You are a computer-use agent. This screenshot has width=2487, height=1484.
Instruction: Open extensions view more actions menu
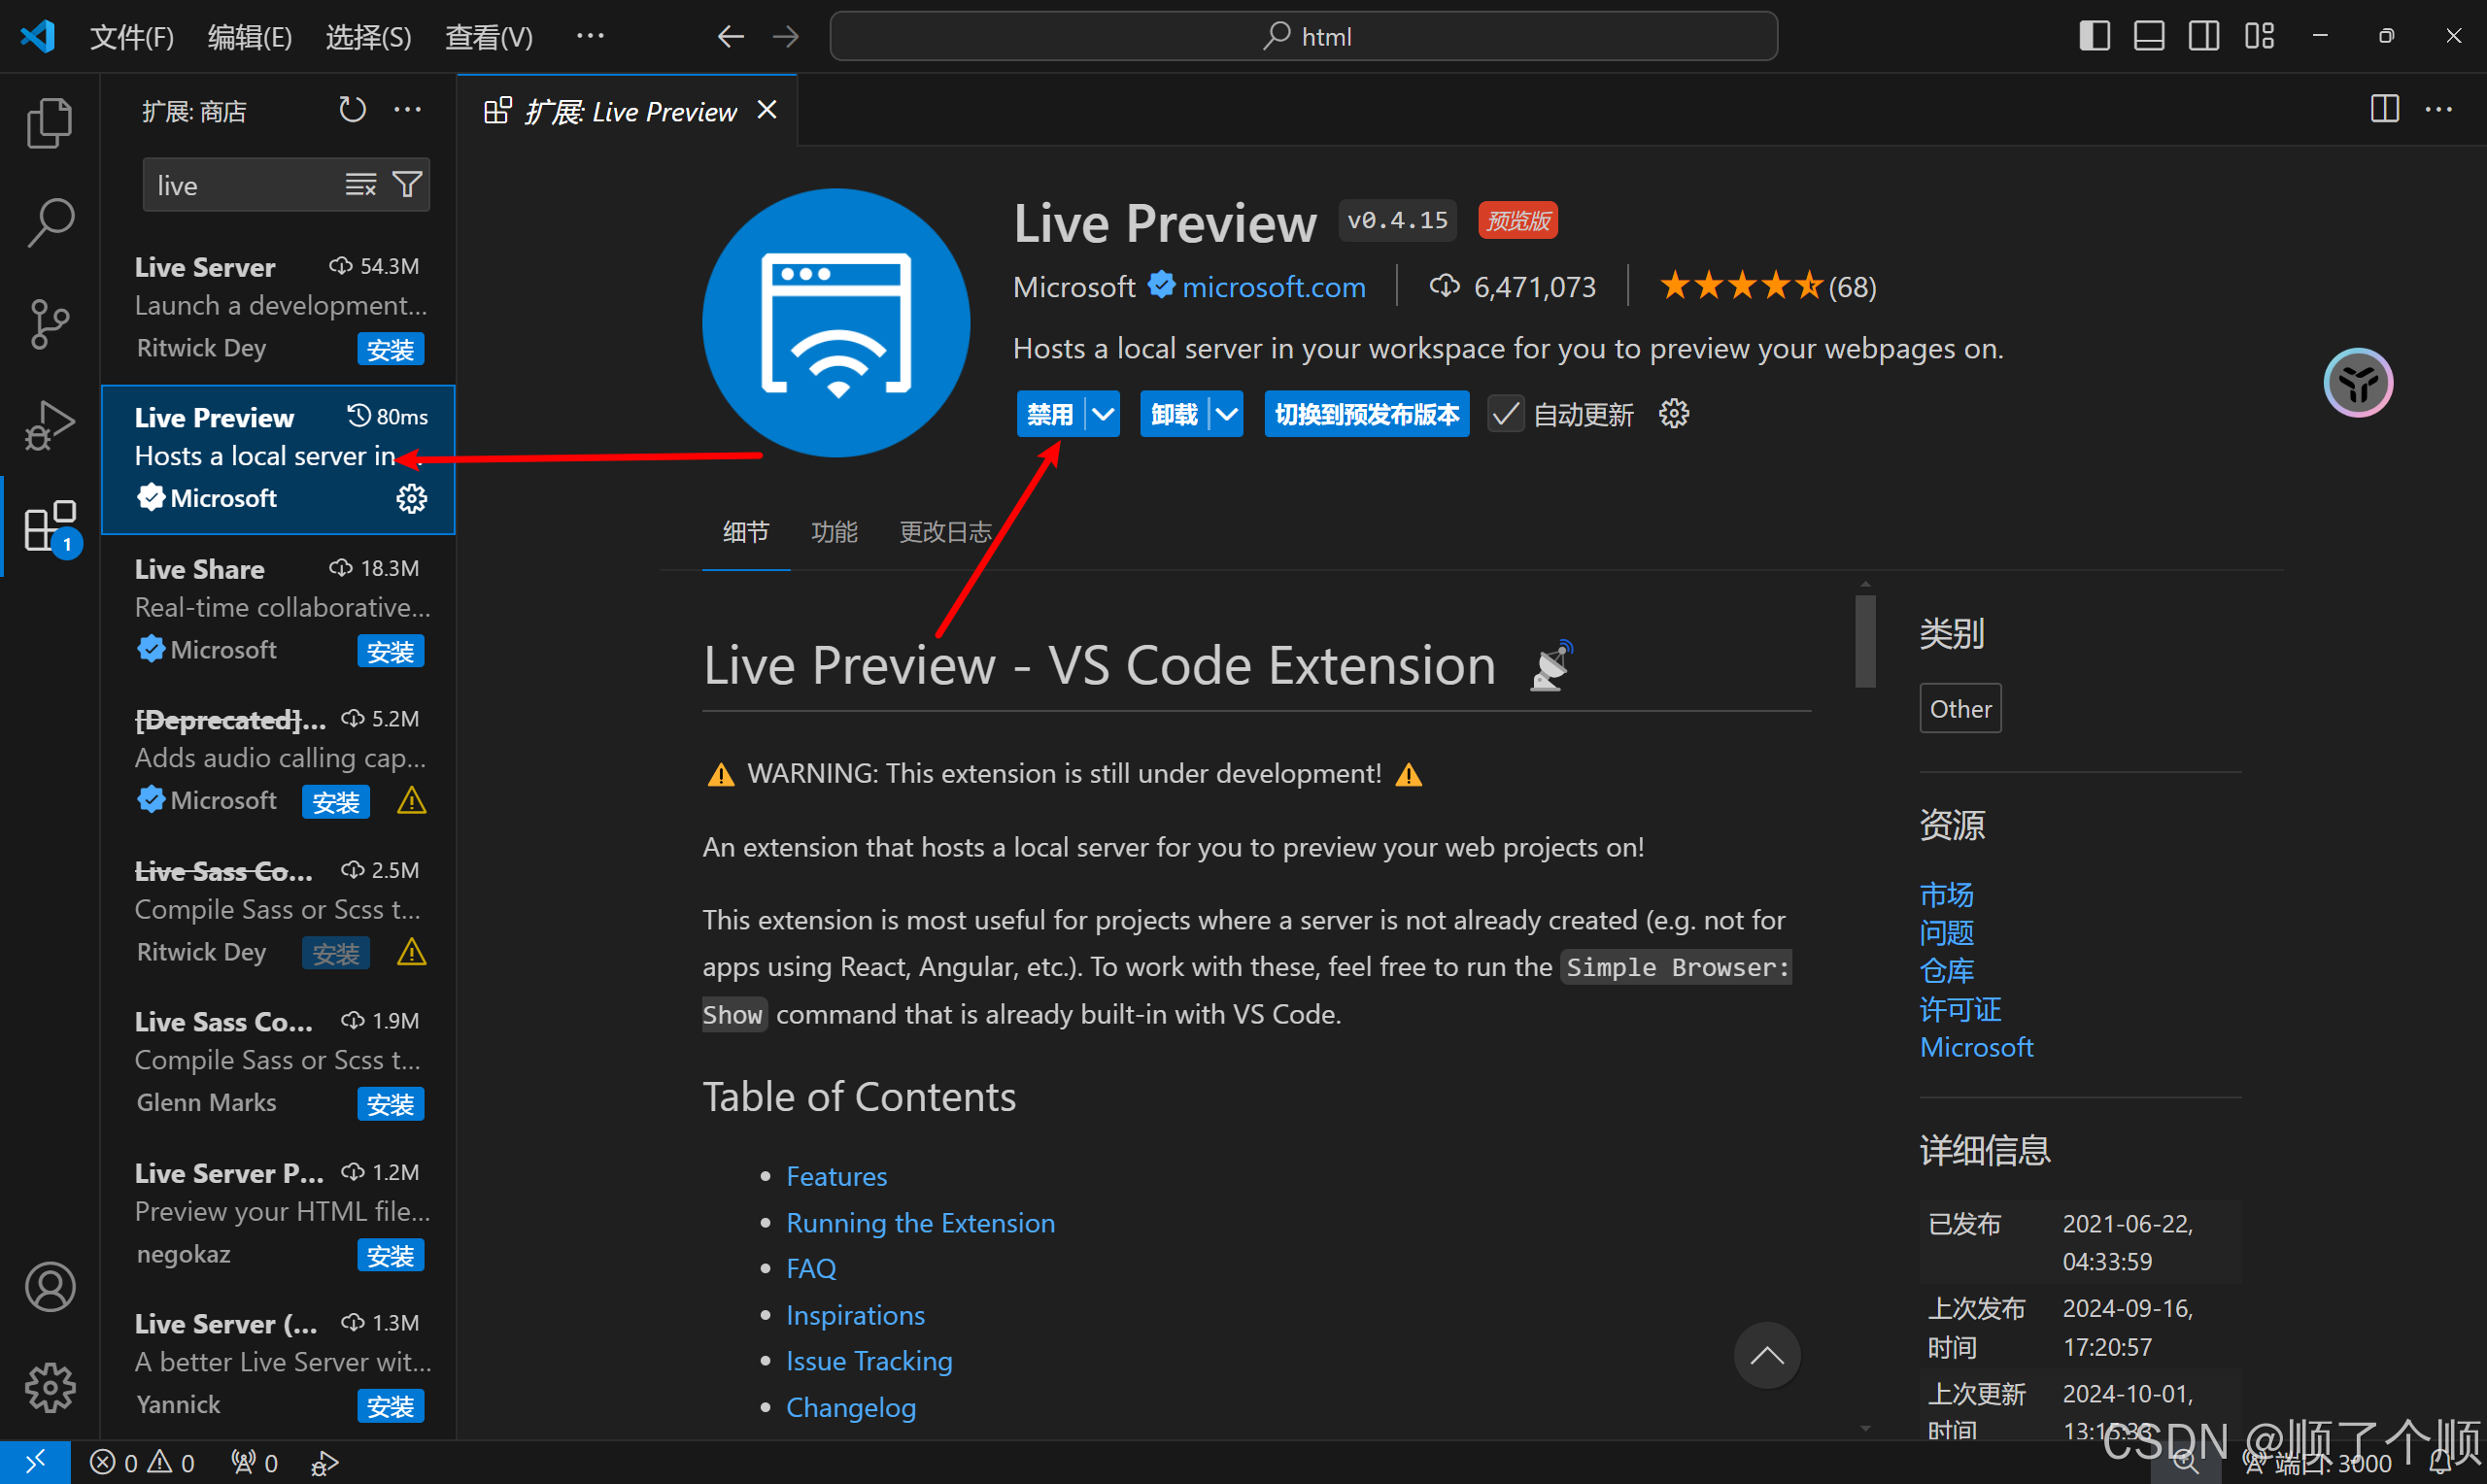407,110
